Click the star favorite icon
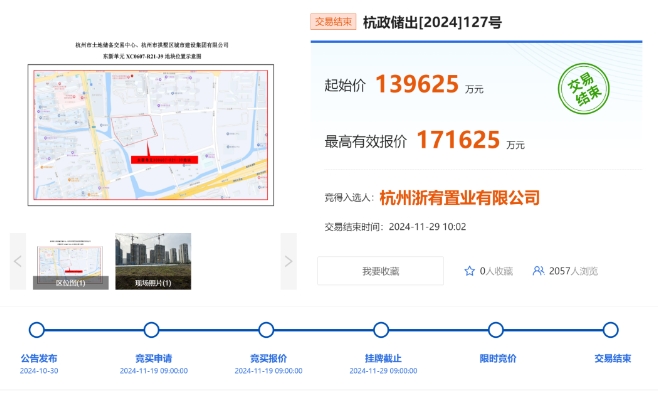The image size is (658, 398). 469,271
